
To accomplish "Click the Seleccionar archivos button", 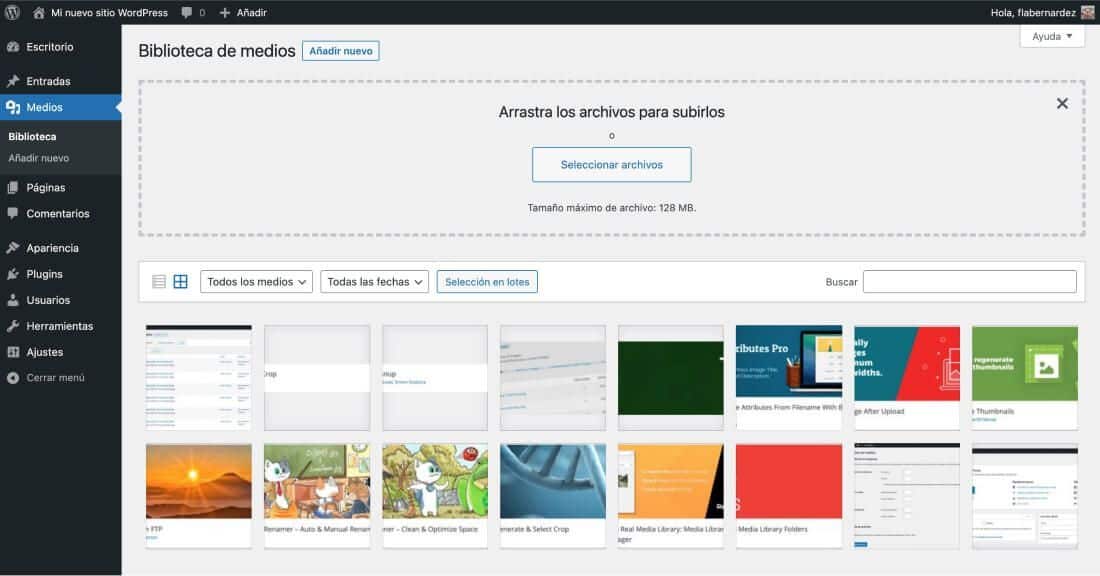I will [611, 164].
